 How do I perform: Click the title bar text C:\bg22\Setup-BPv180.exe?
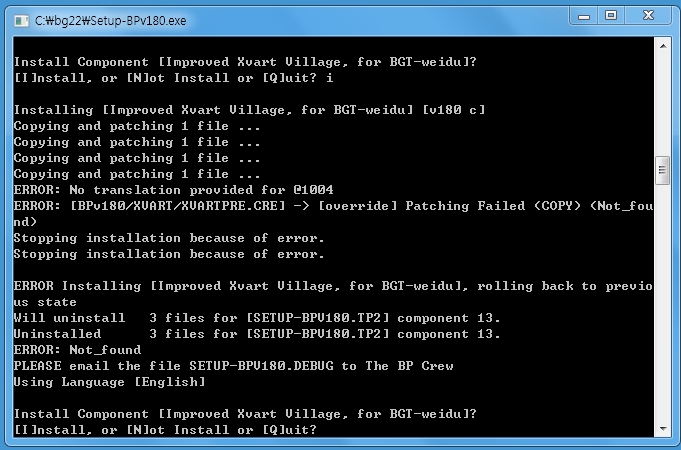tap(110, 21)
